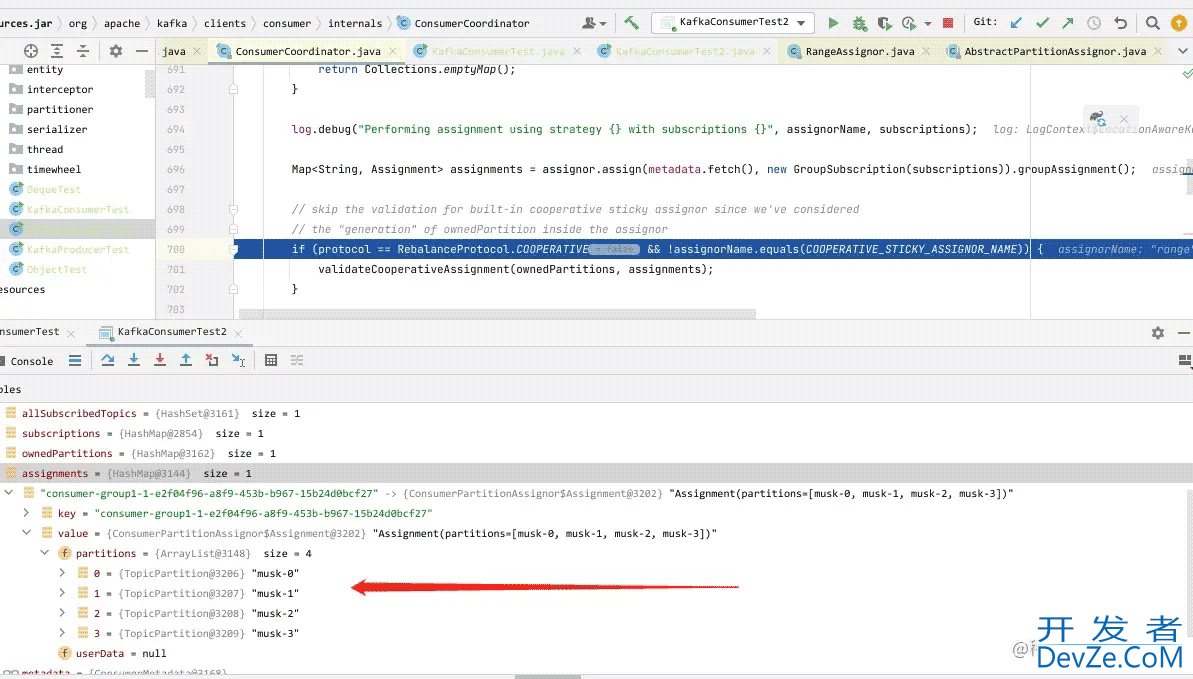This screenshot has height=679, width=1193.
Task: Open Evaluate Expression calculator icon
Action: [x=271, y=360]
